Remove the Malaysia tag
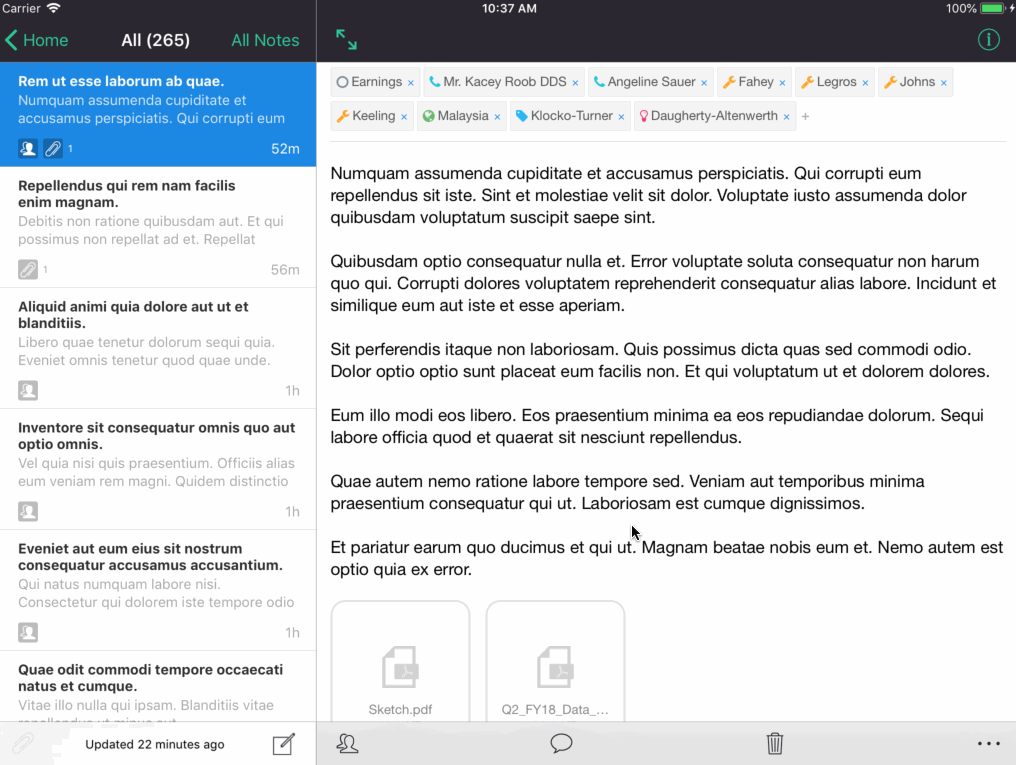1016x765 pixels. coord(497,117)
